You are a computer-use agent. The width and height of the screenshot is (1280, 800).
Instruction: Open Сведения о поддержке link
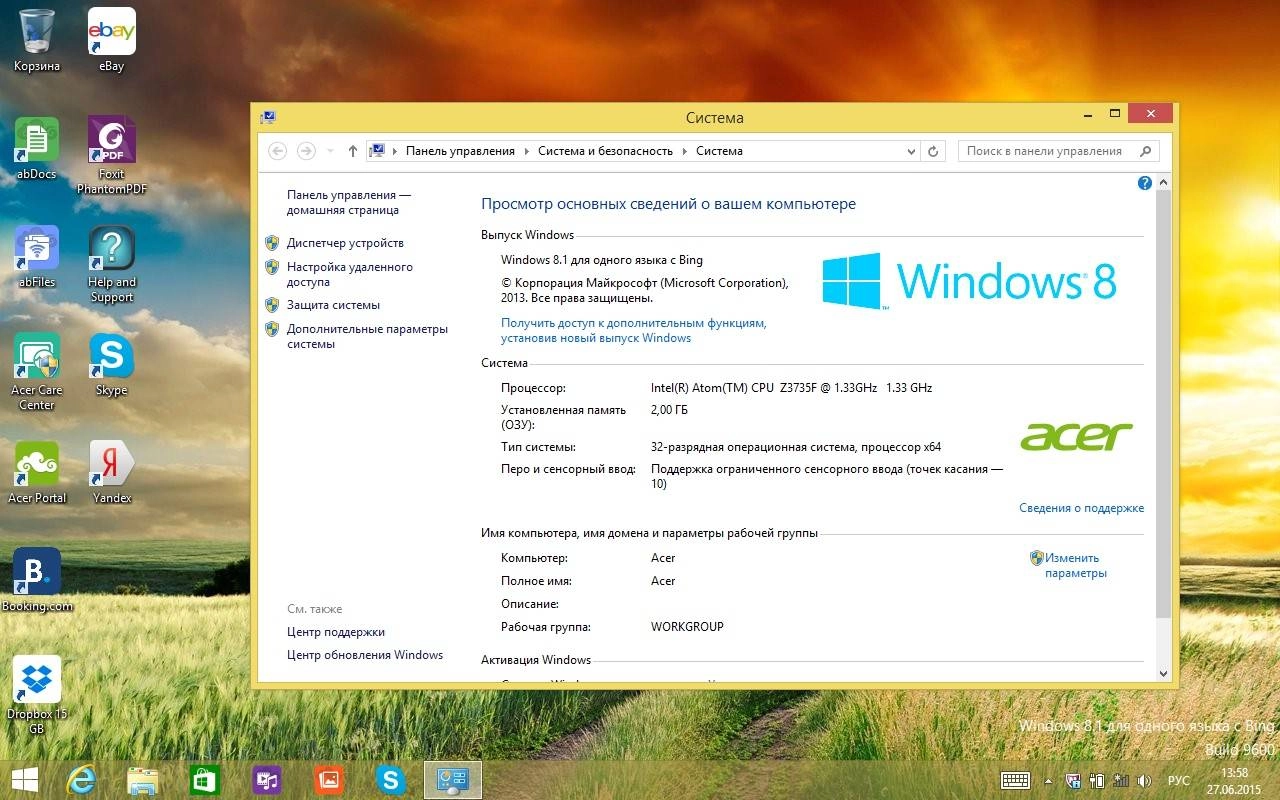(x=1081, y=508)
